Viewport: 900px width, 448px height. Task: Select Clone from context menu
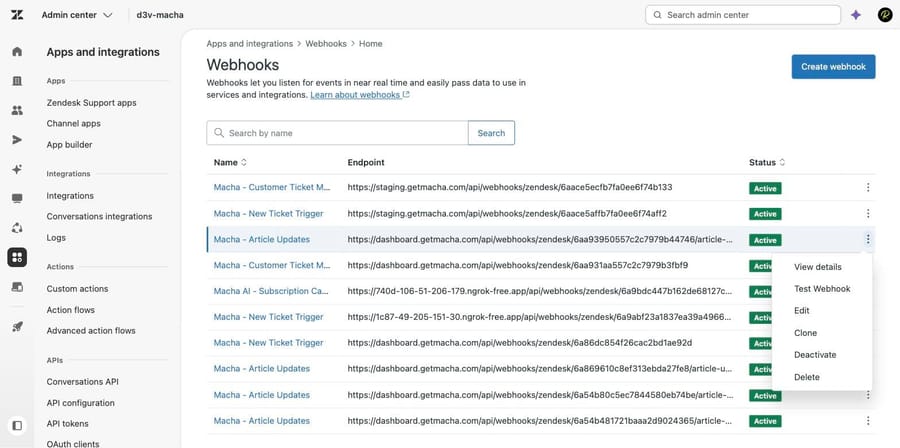[x=805, y=333]
